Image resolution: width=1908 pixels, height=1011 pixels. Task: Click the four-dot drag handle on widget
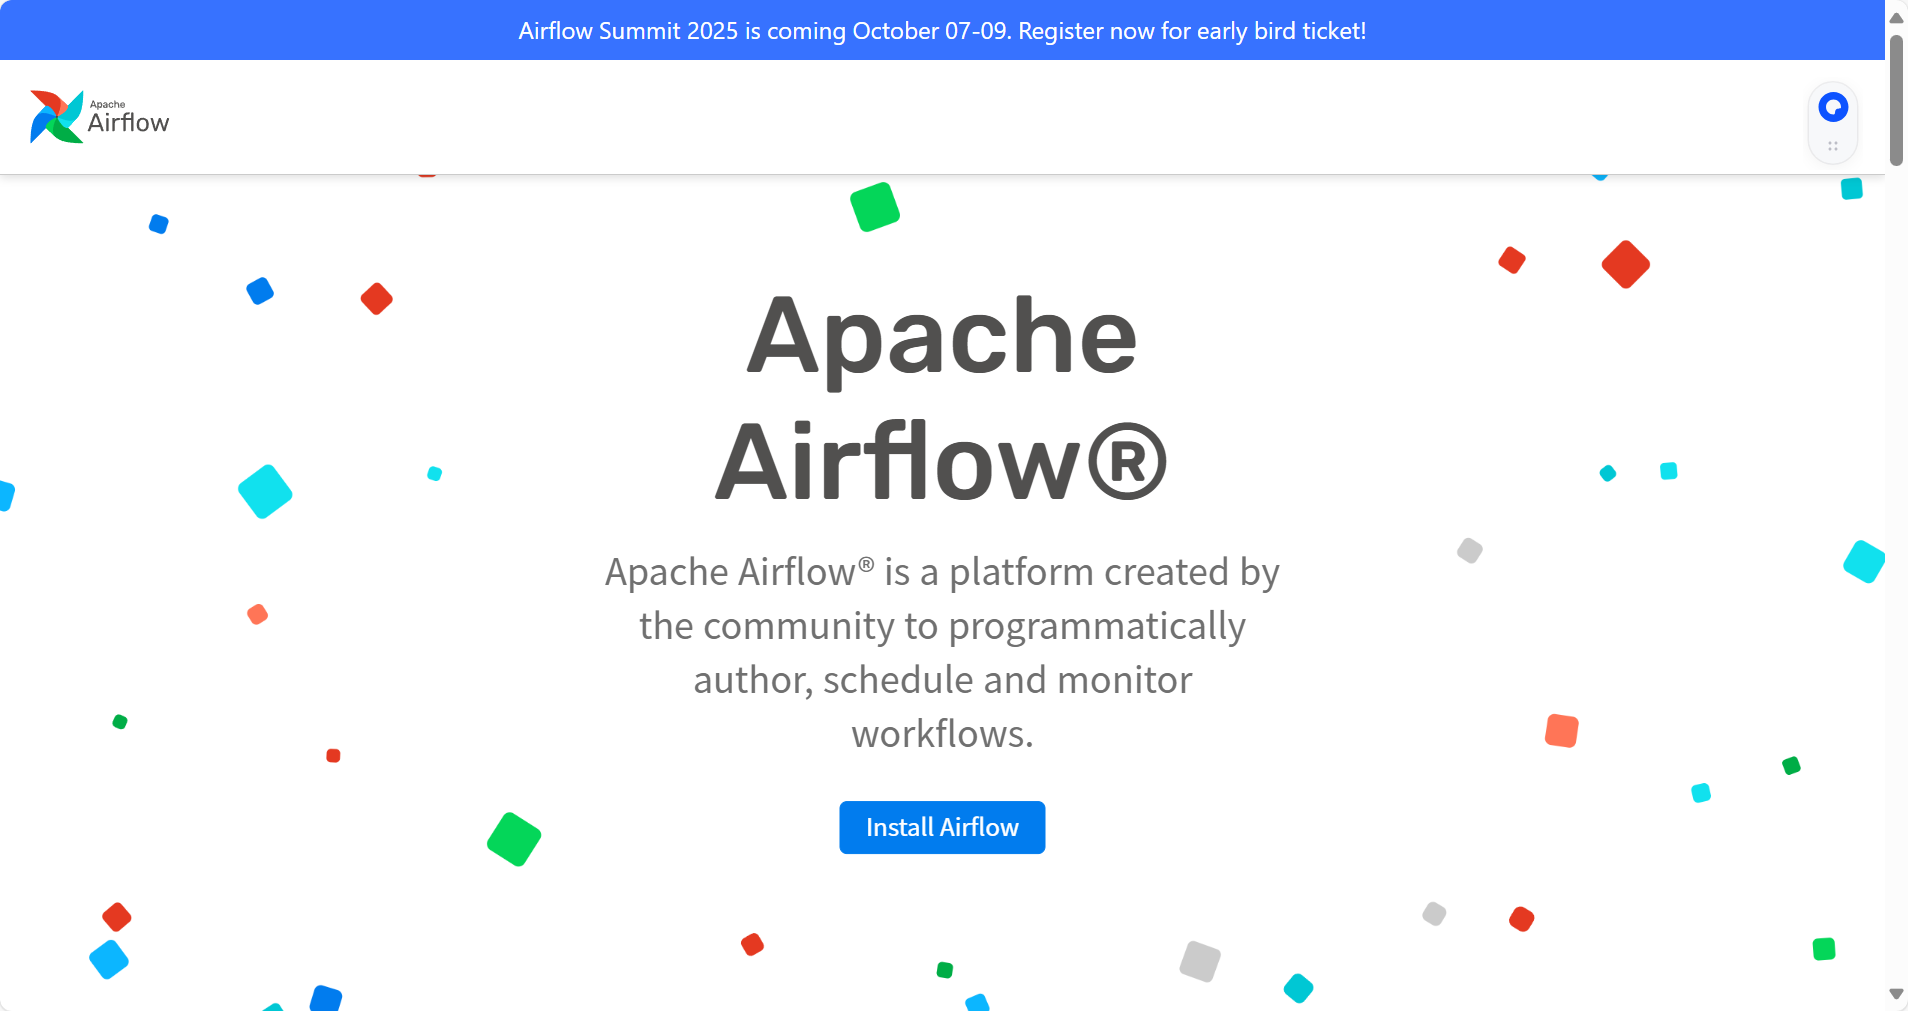coord(1833,146)
